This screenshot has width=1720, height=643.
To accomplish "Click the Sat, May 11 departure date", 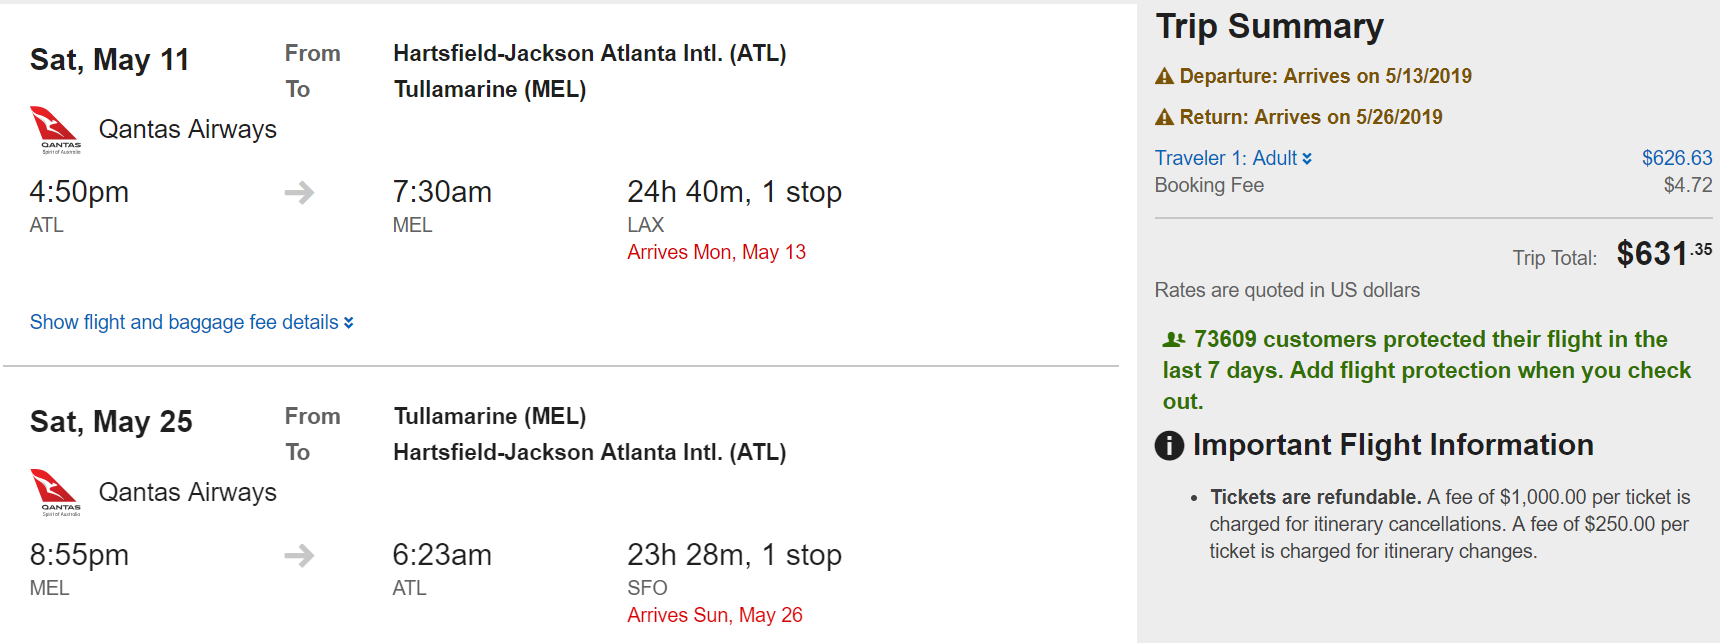I will pyautogui.click(x=109, y=60).
